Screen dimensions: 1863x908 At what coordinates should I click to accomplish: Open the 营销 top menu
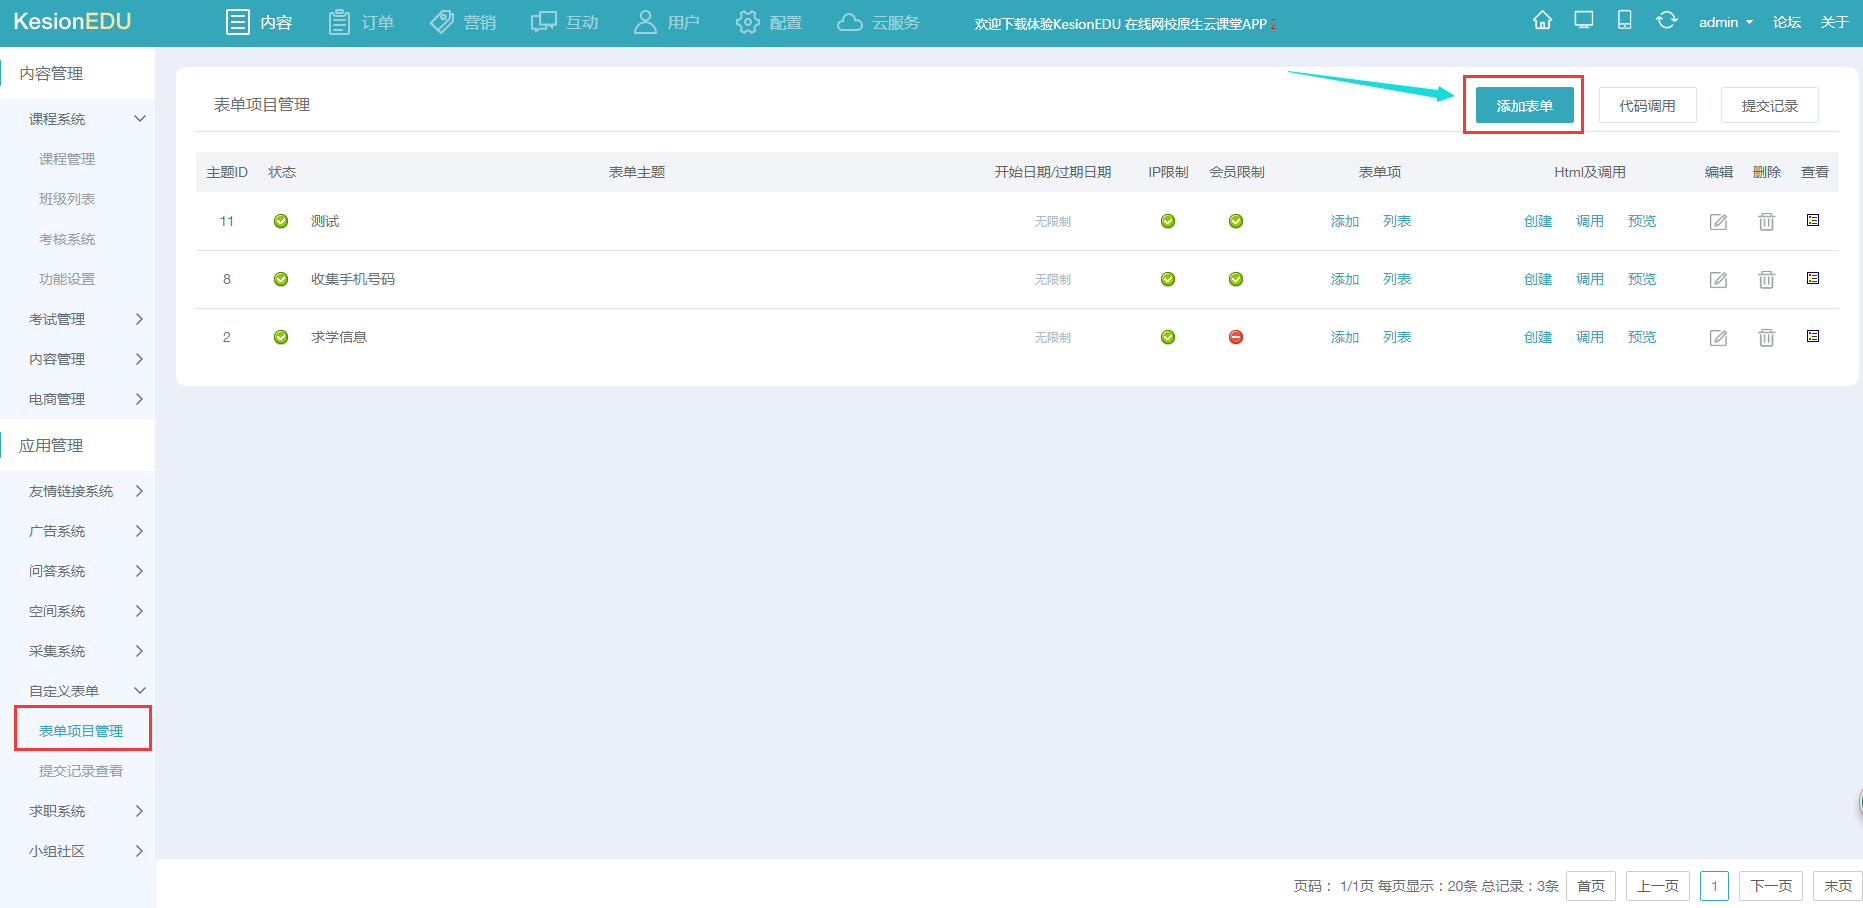tap(463, 22)
